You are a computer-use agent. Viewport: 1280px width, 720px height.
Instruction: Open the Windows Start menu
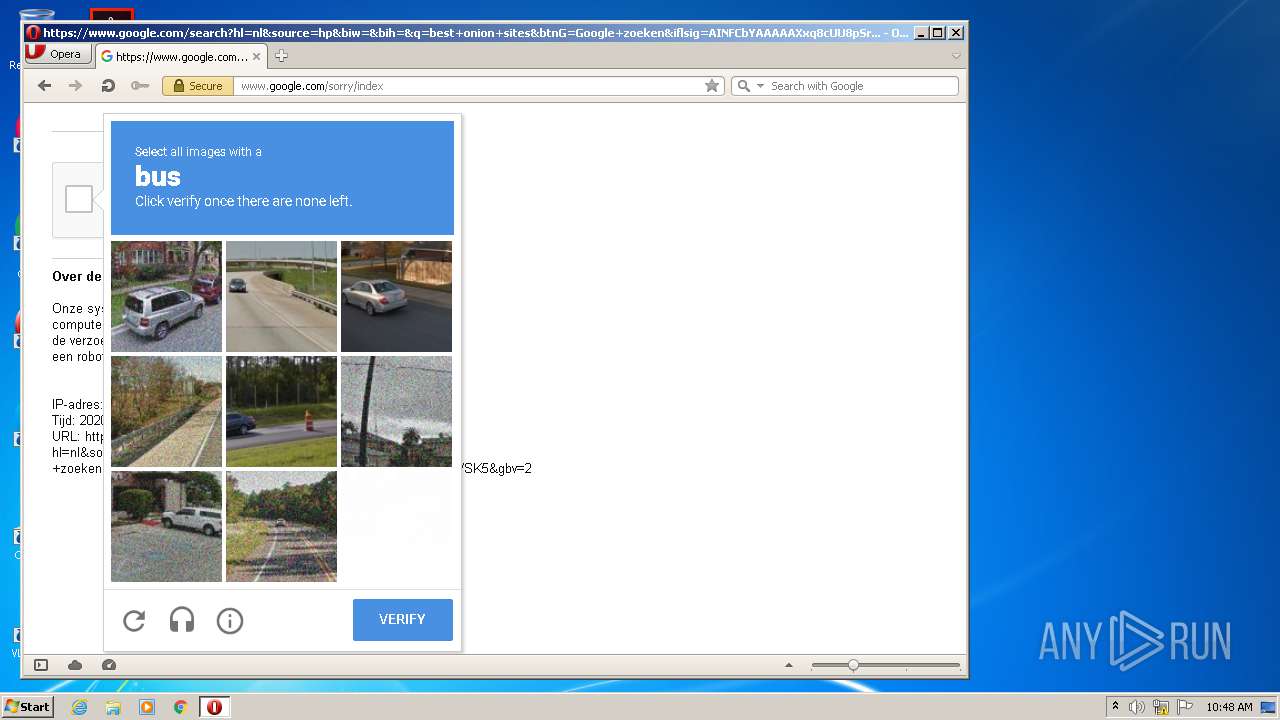click(x=27, y=707)
